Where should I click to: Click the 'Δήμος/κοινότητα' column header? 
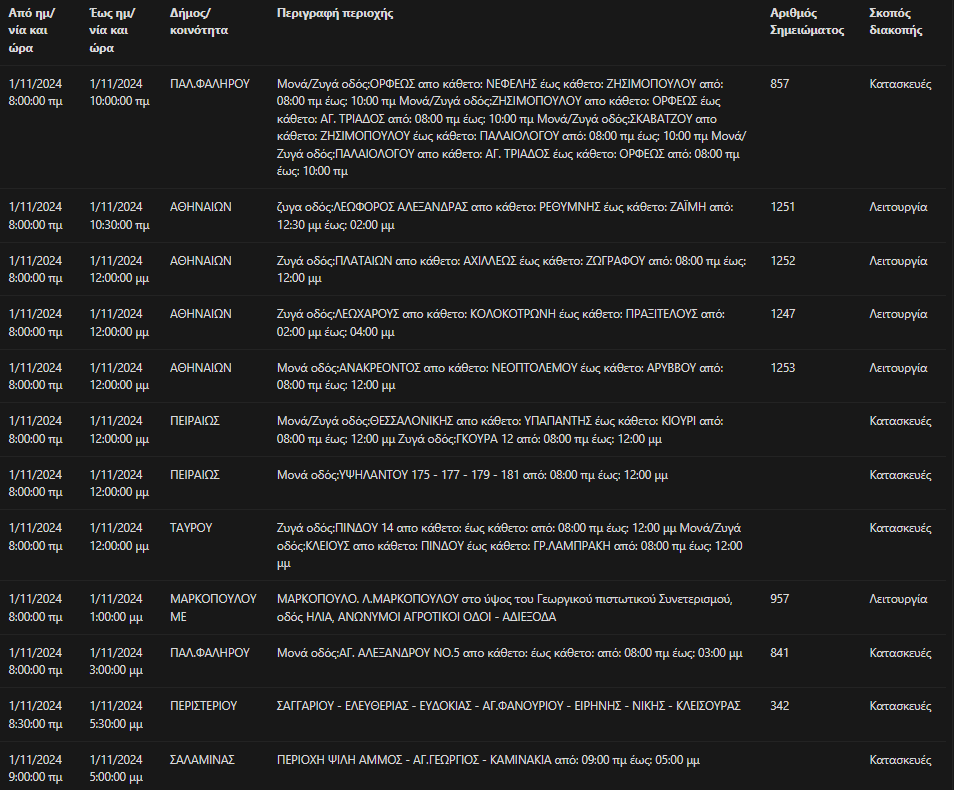click(199, 22)
